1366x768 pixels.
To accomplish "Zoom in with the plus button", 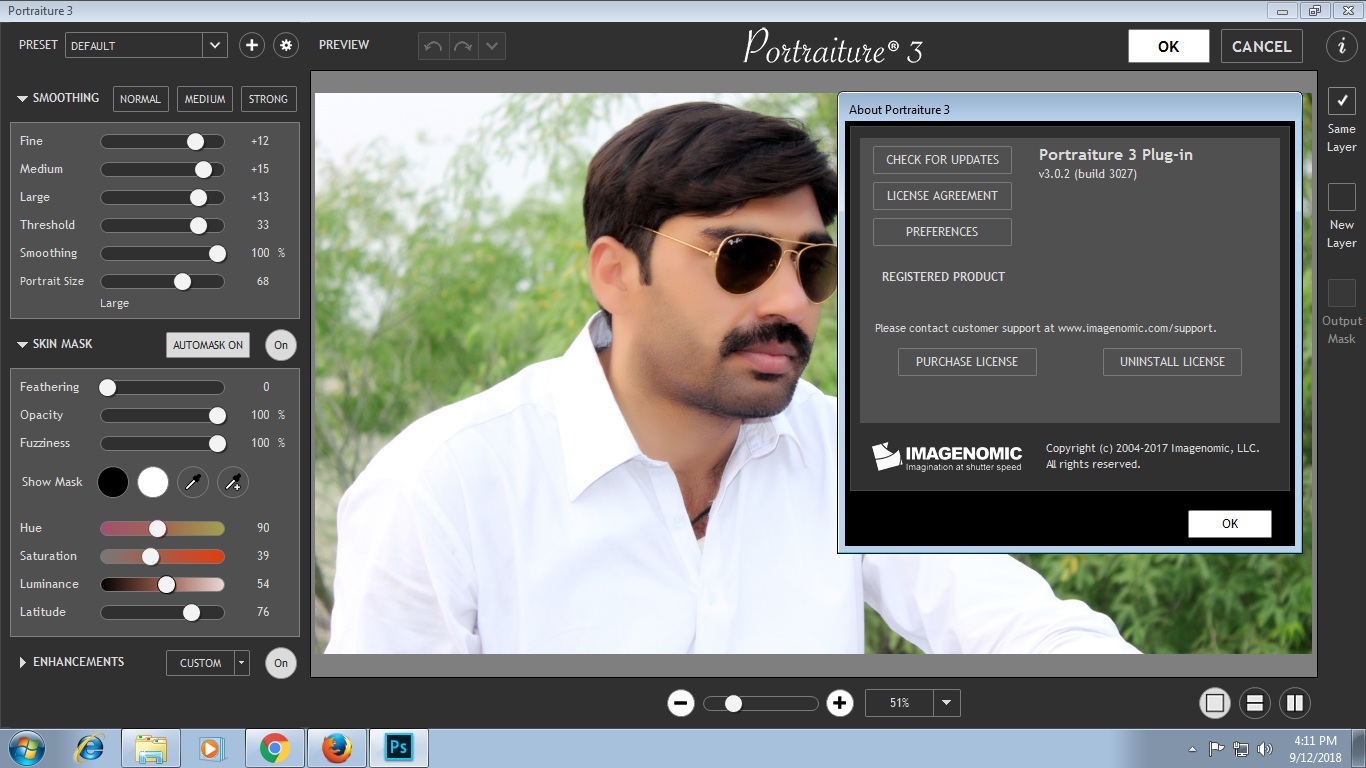I will click(x=840, y=703).
